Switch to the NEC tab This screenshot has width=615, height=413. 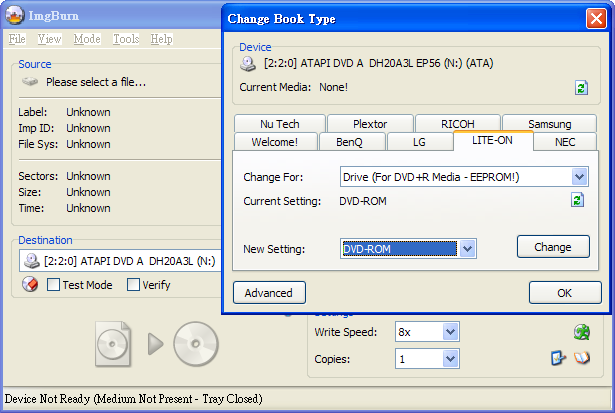pos(565,142)
